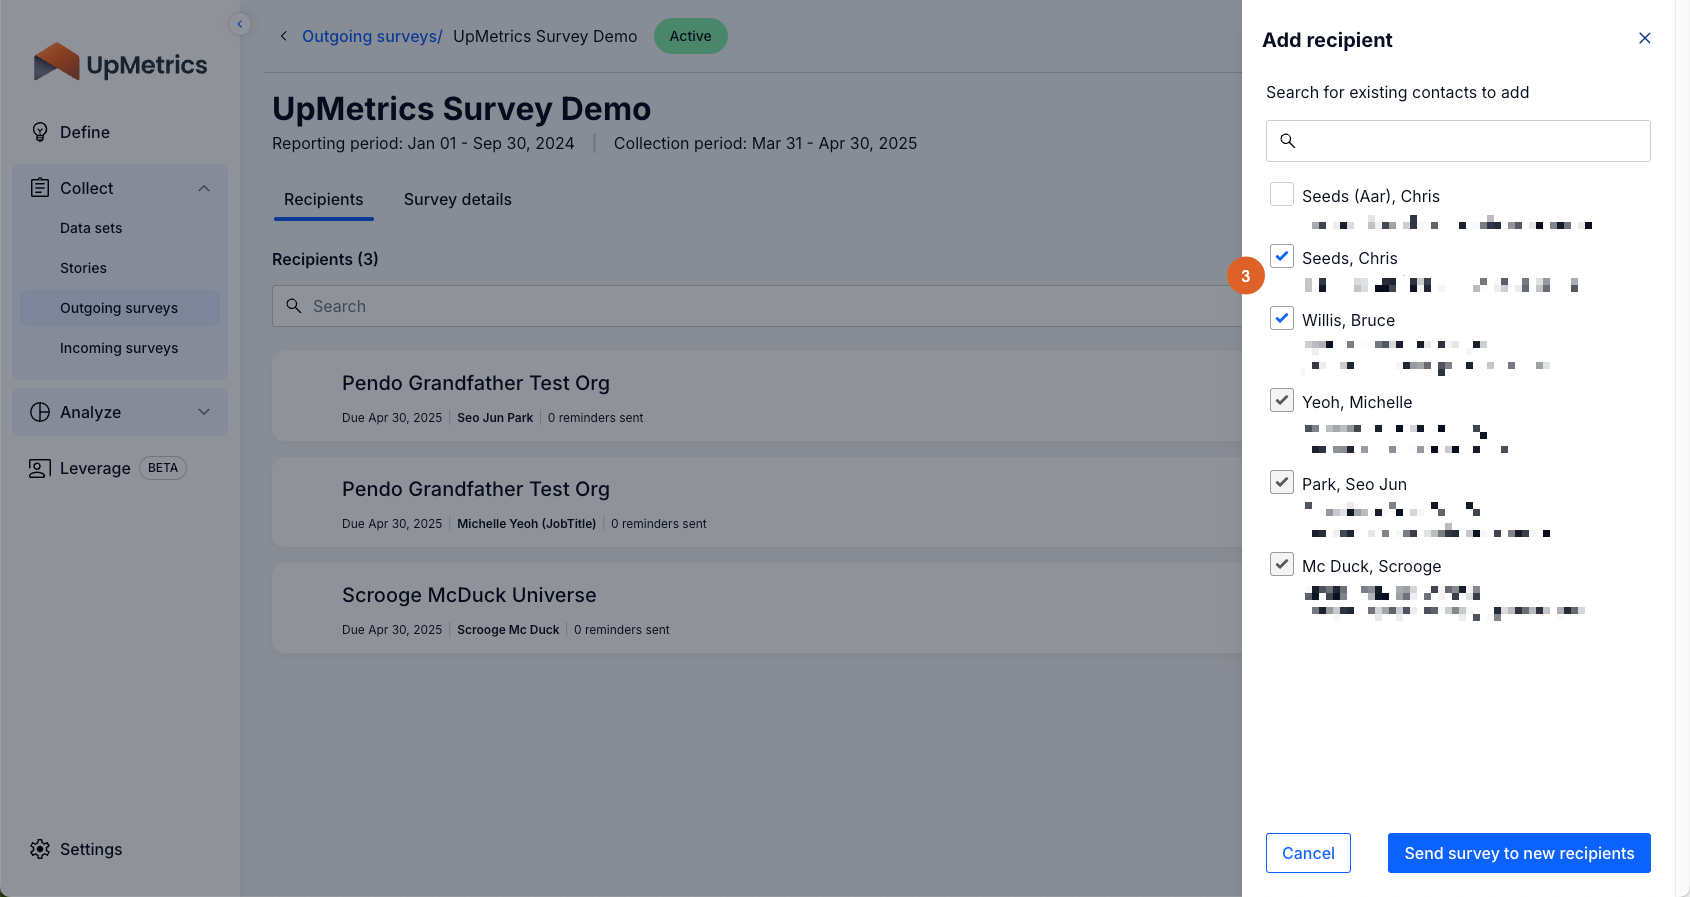This screenshot has width=1690, height=897.
Task: Close the Add recipient panel
Action: (1644, 38)
